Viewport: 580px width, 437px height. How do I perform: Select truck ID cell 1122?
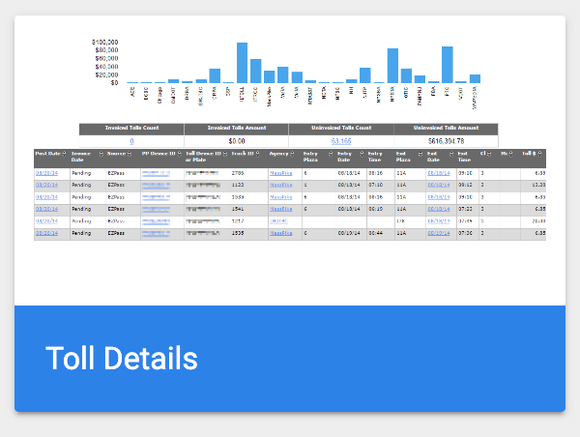pyautogui.click(x=238, y=185)
